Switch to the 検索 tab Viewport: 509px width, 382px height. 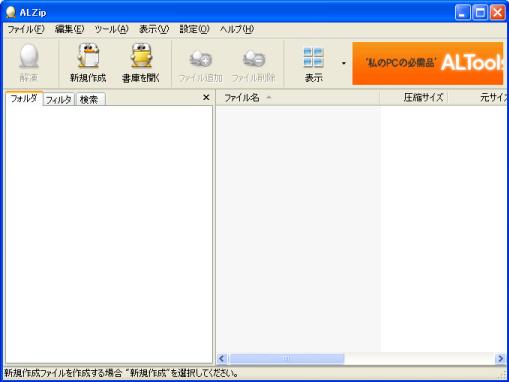(90, 99)
